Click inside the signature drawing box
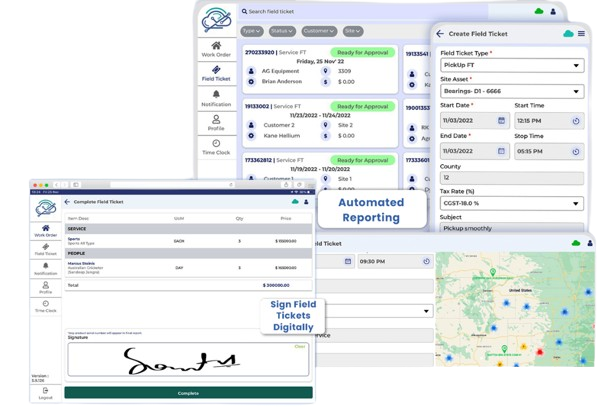 [x=188, y=359]
